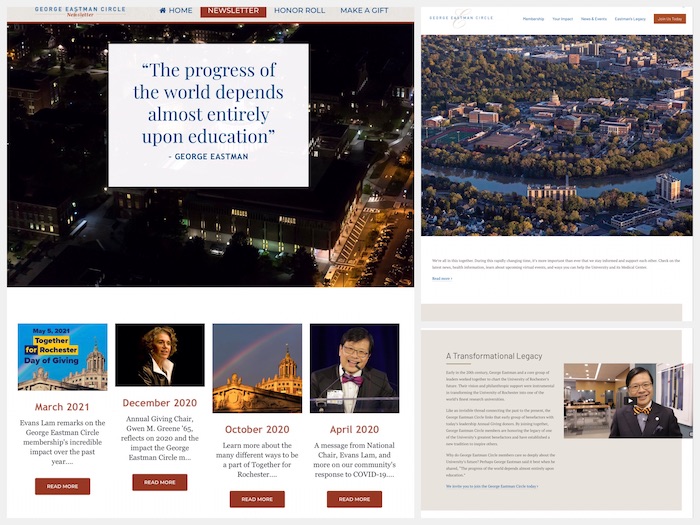Click the 'A message from National Chair' text
700x525 pixels.
coord(354,460)
